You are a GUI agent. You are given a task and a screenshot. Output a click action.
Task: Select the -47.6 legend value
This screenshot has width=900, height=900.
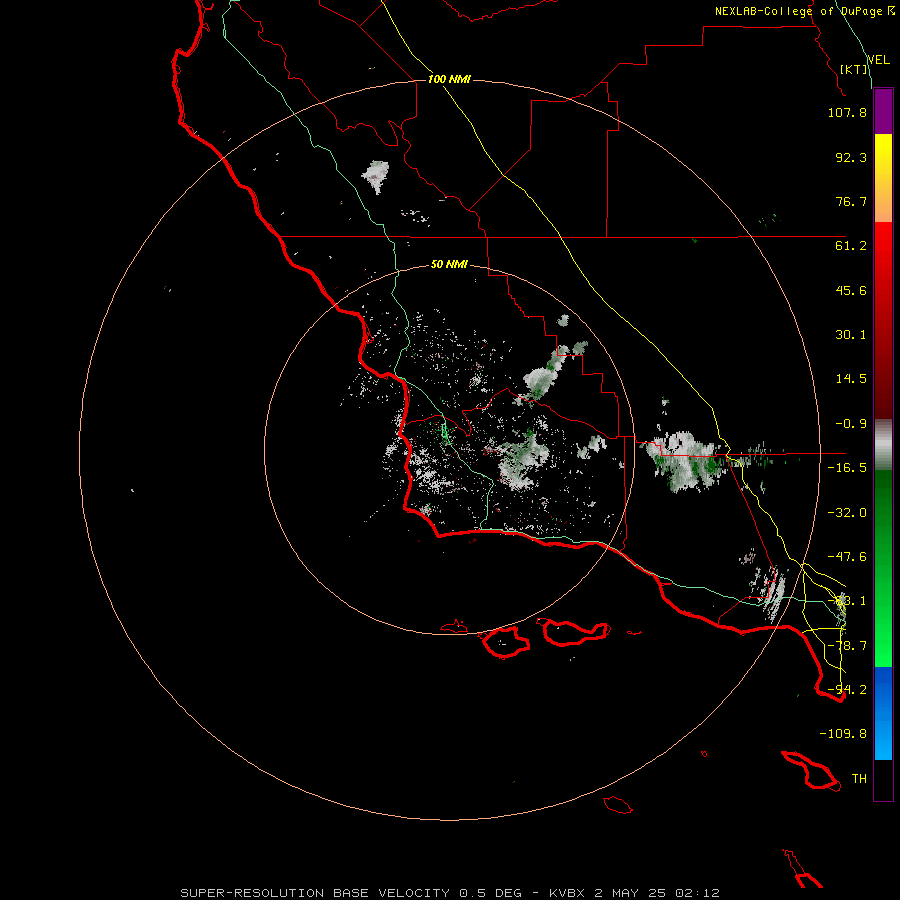point(847,557)
